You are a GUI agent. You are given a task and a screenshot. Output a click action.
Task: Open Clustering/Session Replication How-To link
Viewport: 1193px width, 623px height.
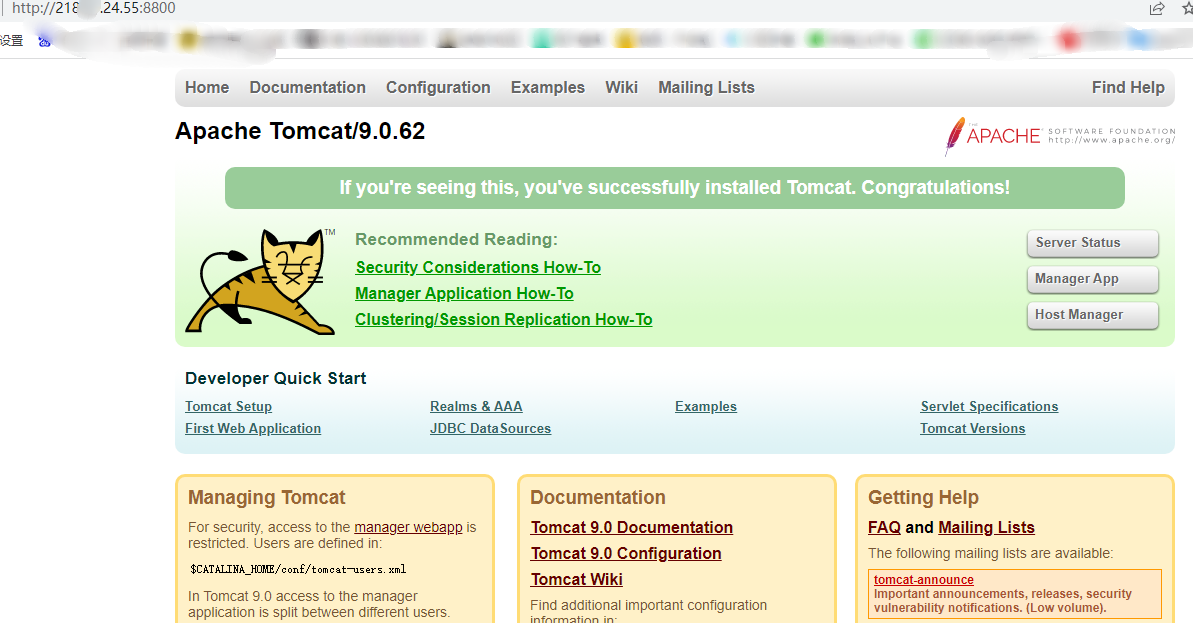tap(504, 319)
